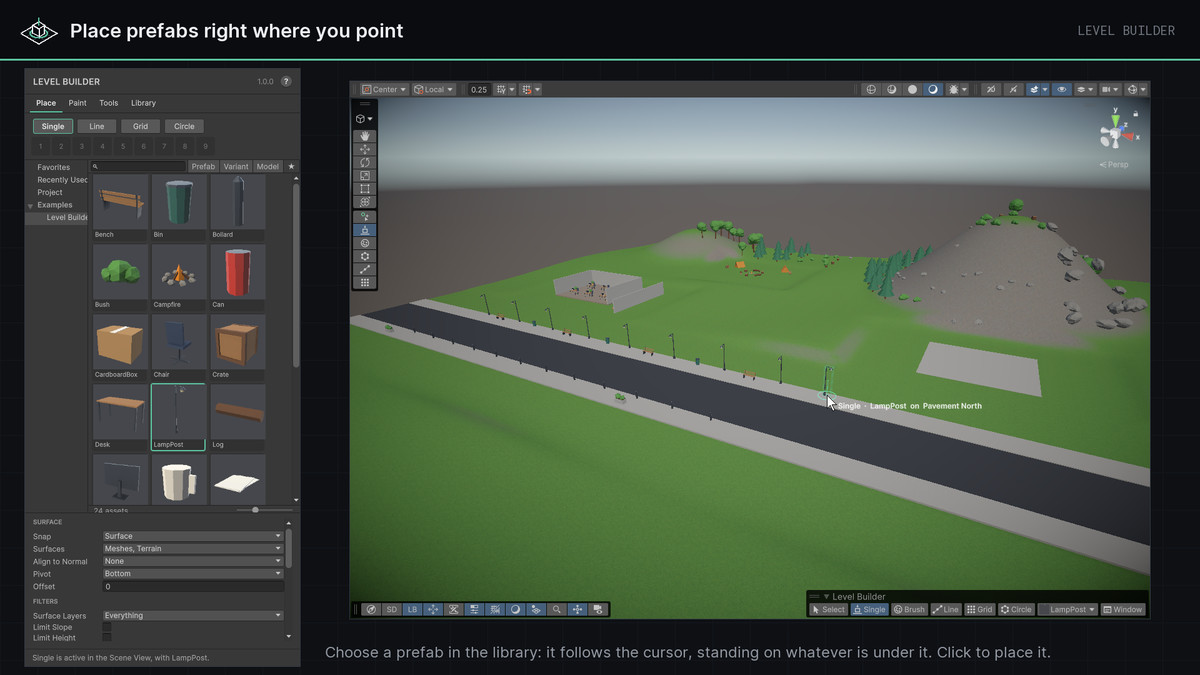The width and height of the screenshot is (1200, 675).
Task: Click the Single tool in the scene overlay
Action: pos(869,609)
